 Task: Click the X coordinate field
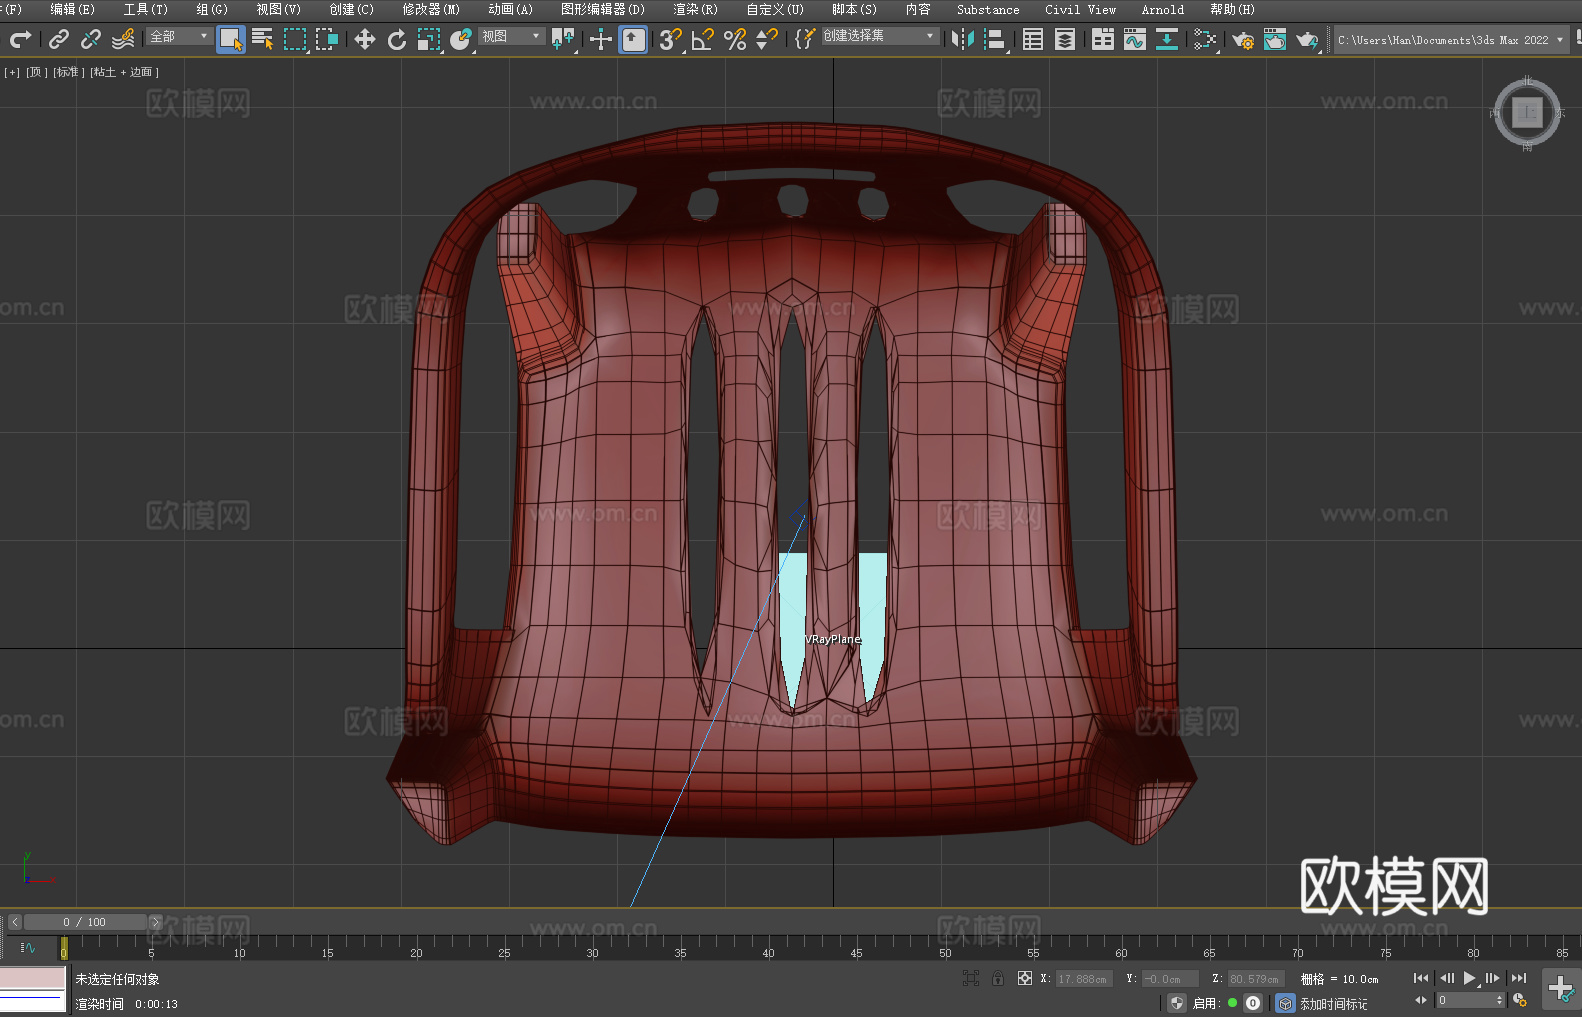[1085, 979]
